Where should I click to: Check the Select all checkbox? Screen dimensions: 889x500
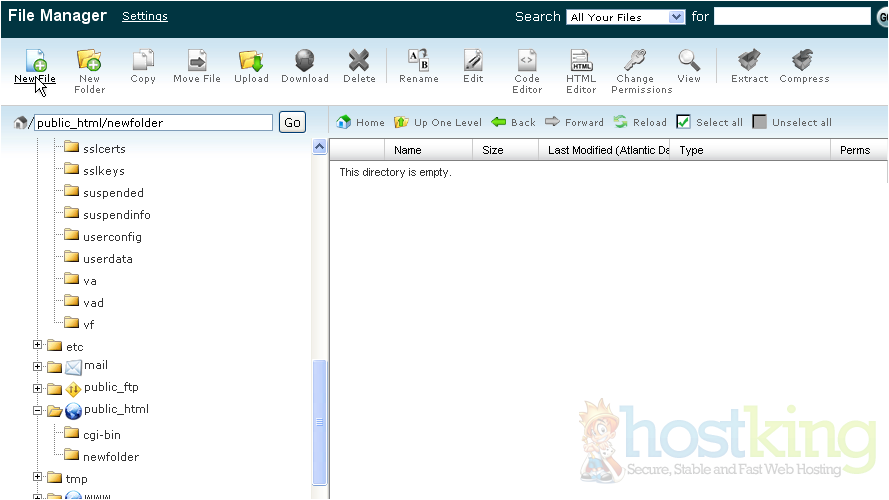[684, 122]
